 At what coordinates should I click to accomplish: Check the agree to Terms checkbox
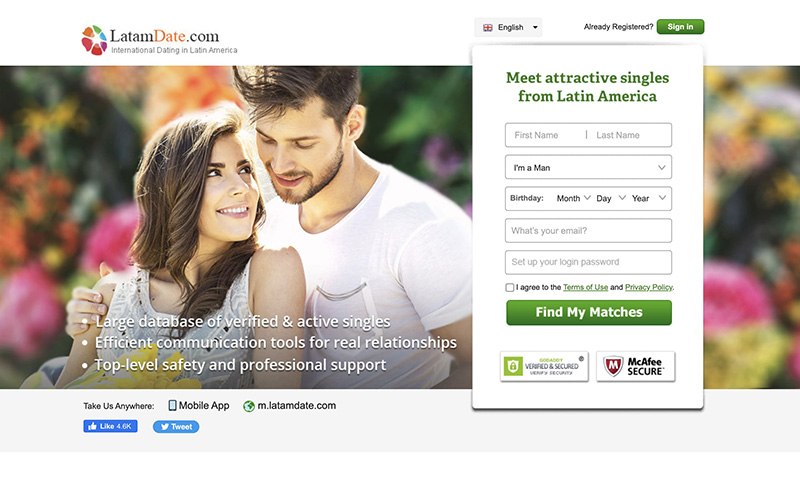click(510, 287)
